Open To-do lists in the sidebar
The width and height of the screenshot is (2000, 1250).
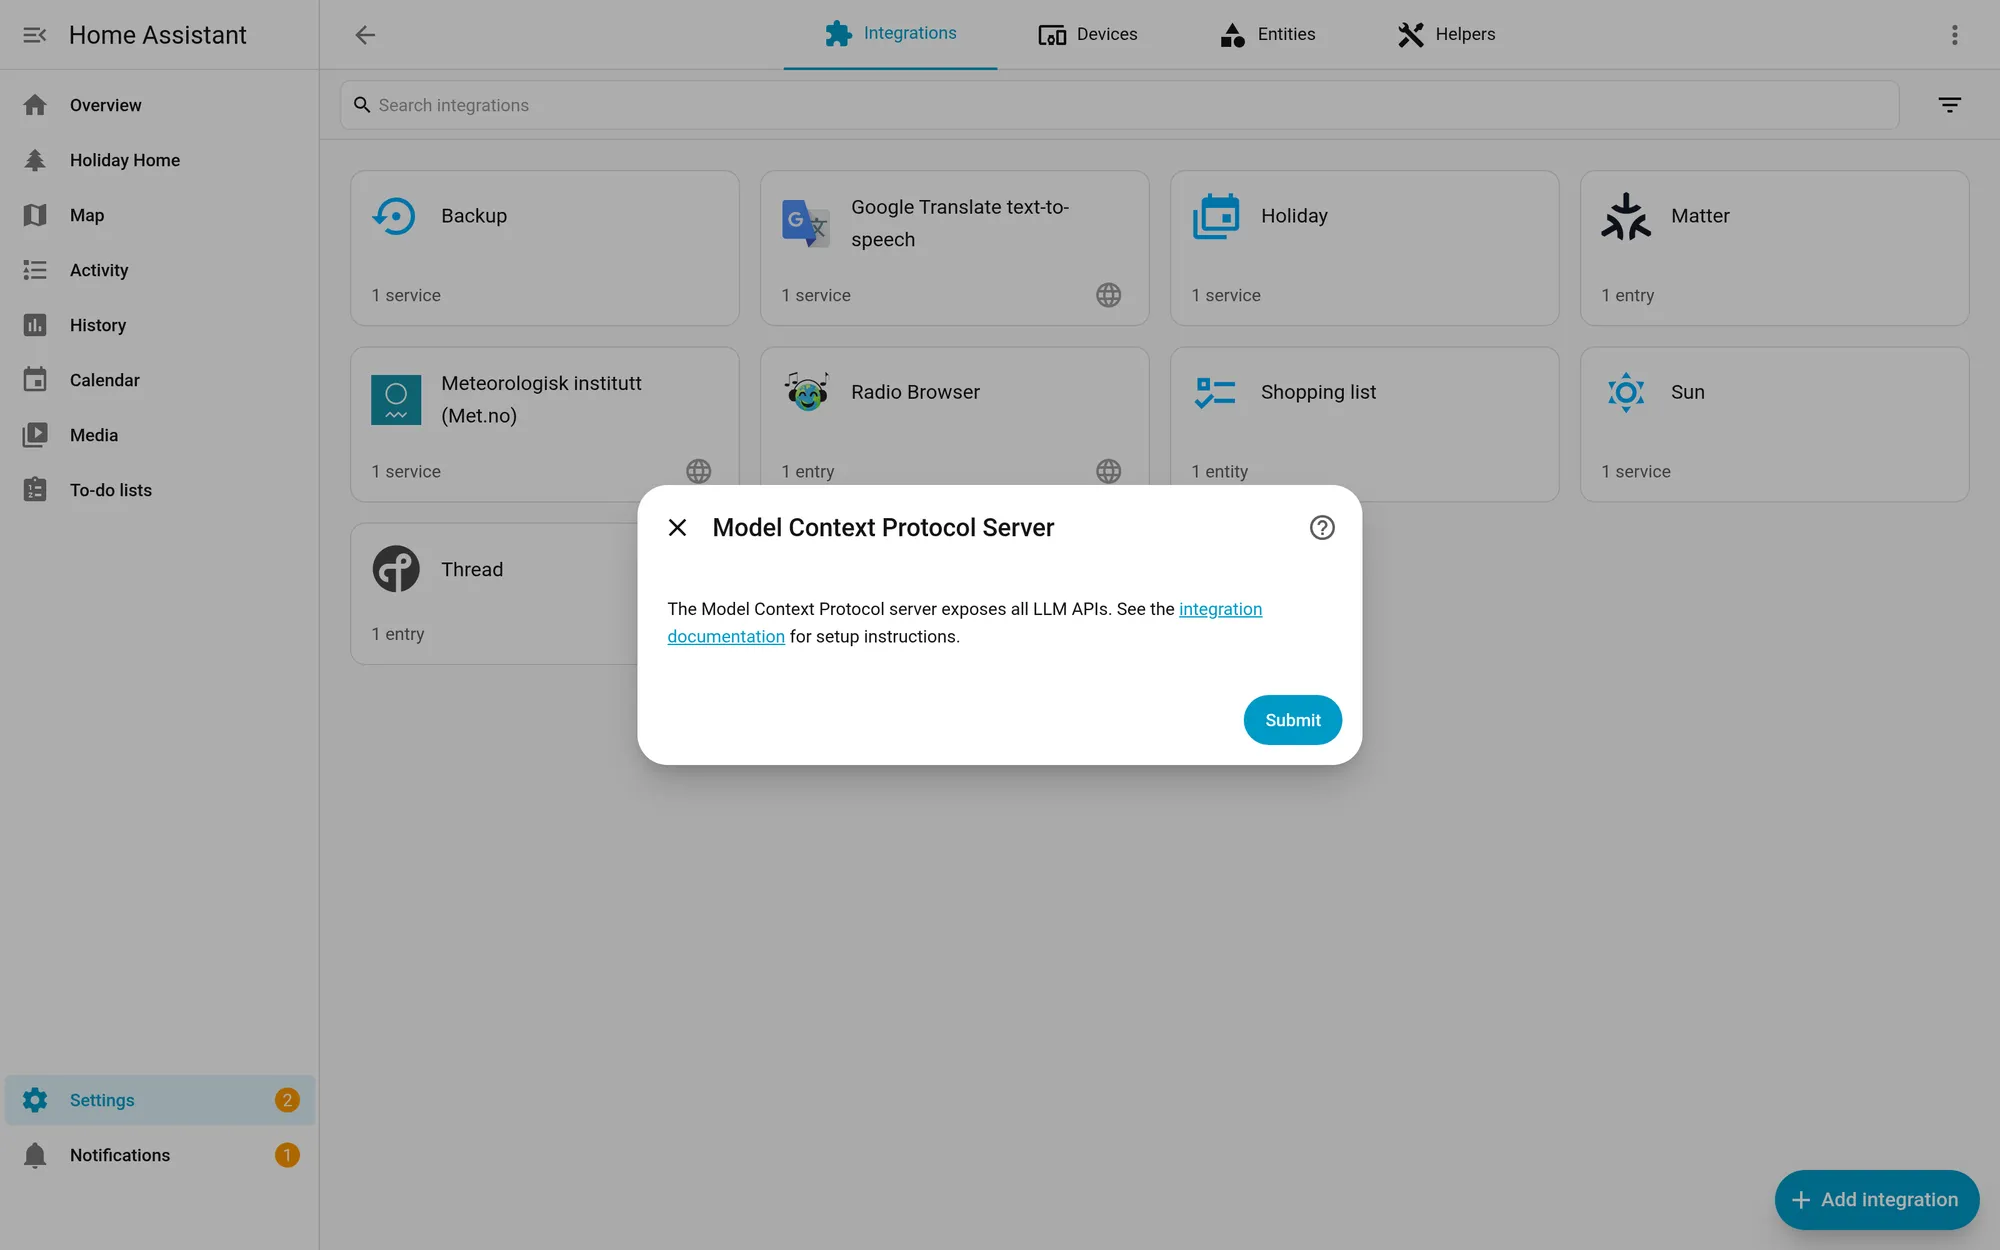pos(160,490)
